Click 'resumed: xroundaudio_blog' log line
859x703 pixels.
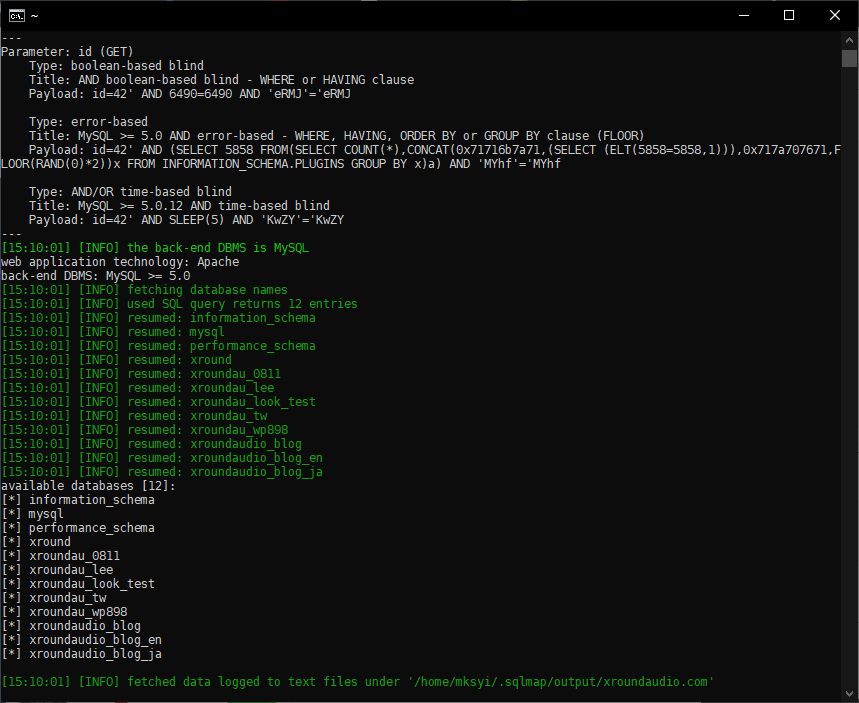[x=151, y=444]
